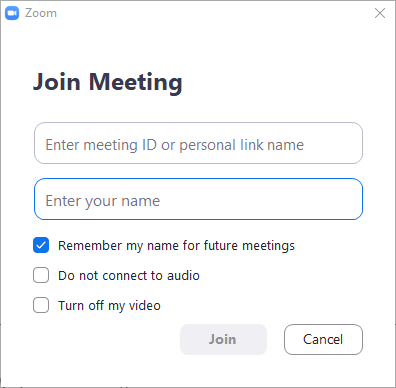This screenshot has height=388, width=396.
Task: Click the Do not connect to audio label
Action: coord(129,276)
